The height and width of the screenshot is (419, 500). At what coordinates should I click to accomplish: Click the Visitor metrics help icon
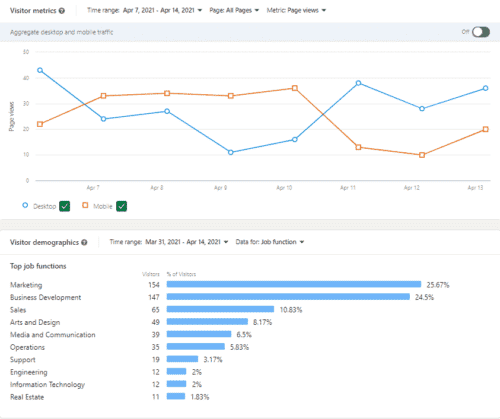62,11
